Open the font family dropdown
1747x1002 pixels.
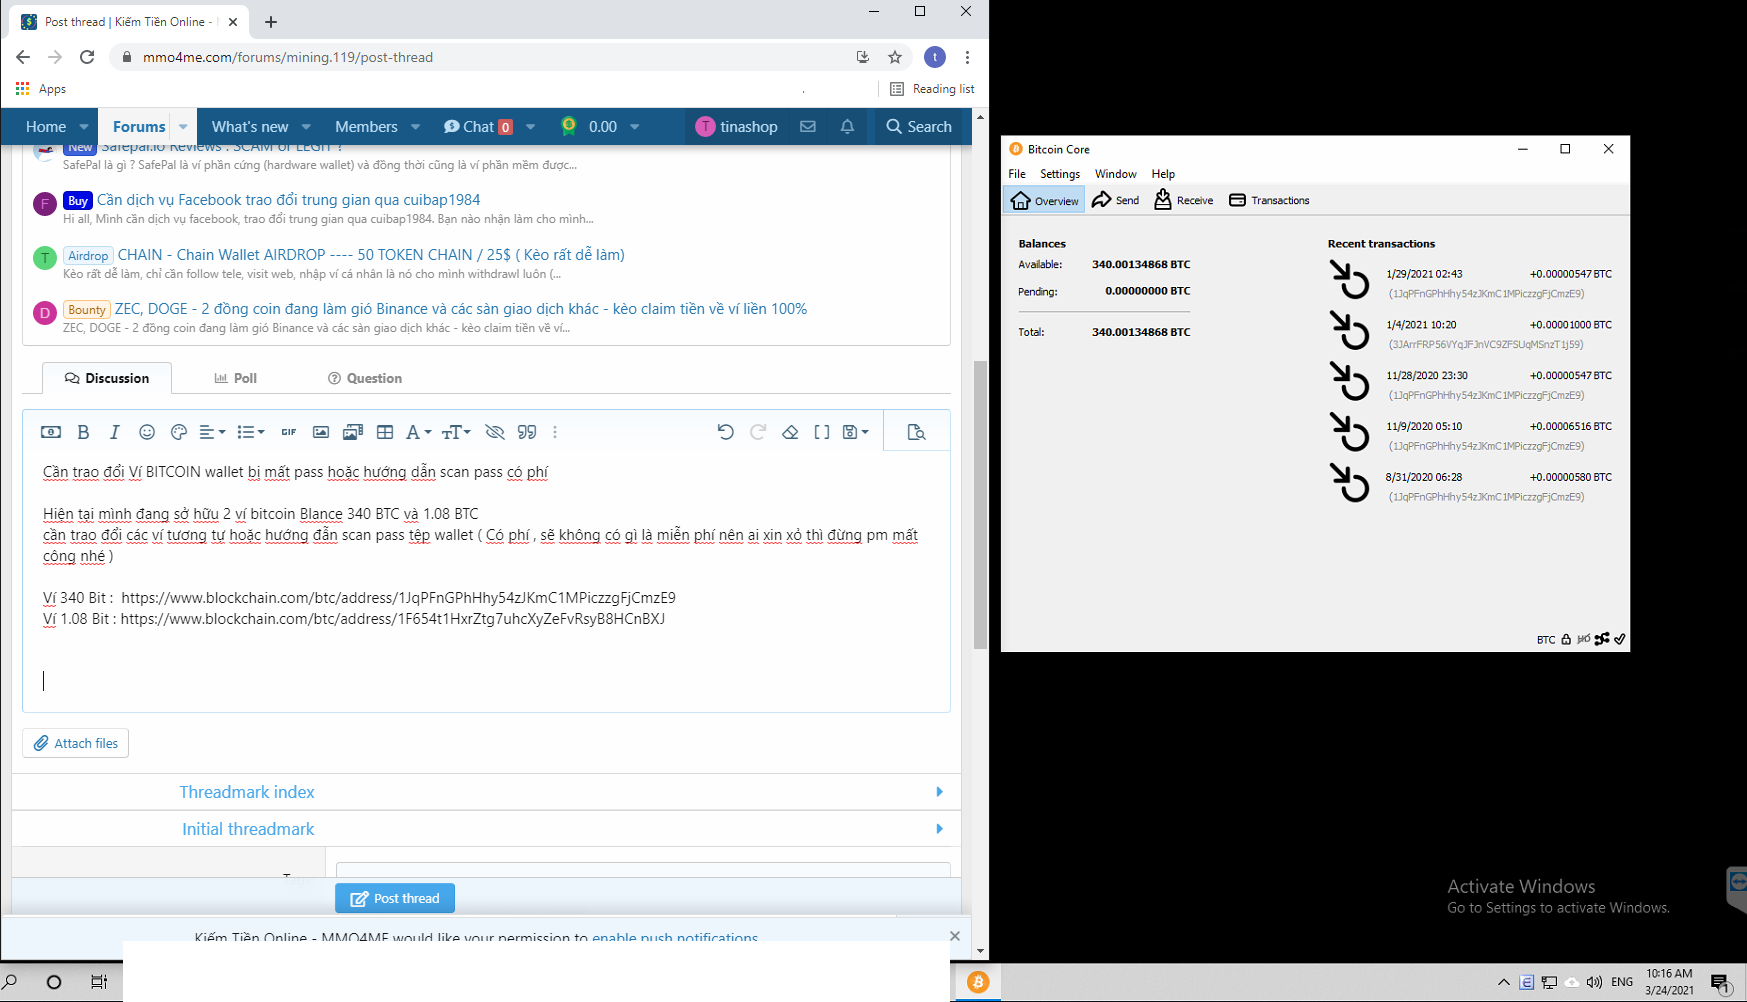tap(418, 432)
